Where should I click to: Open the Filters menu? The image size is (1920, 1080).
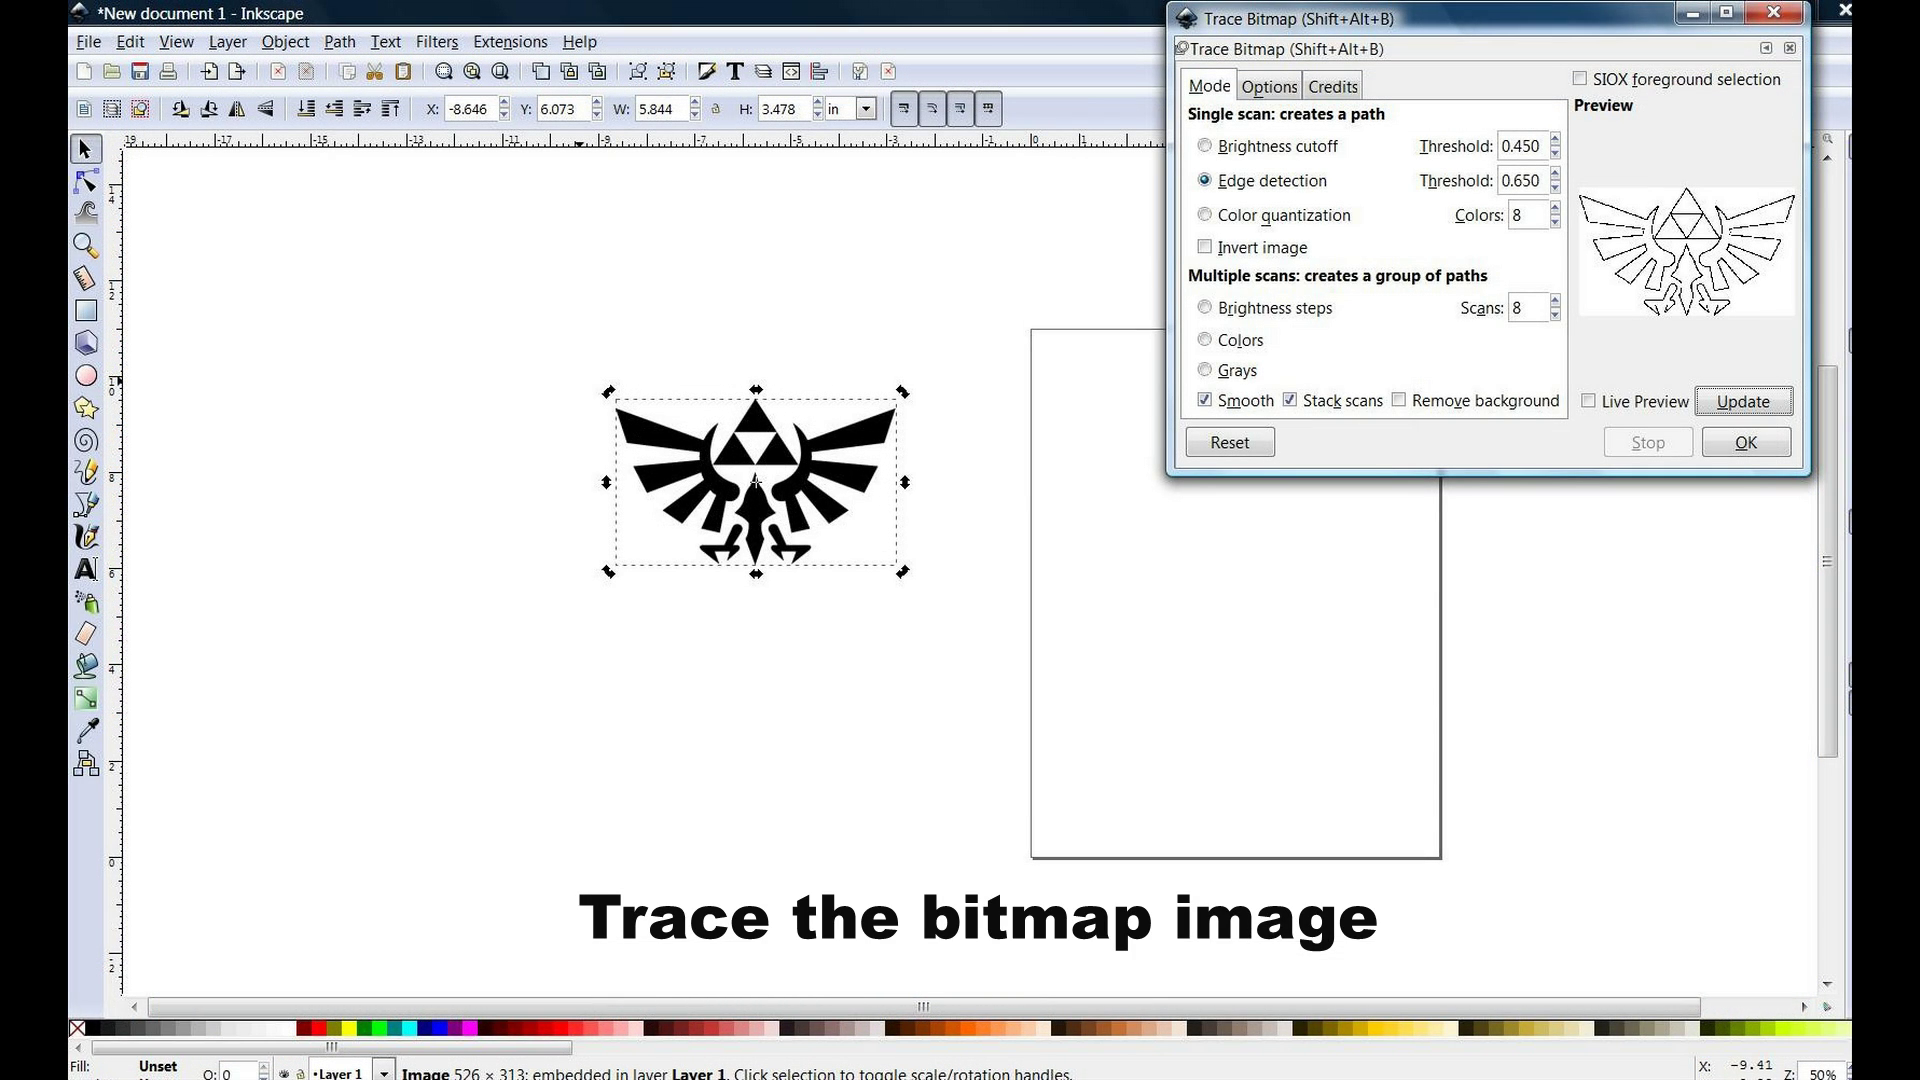(x=437, y=42)
